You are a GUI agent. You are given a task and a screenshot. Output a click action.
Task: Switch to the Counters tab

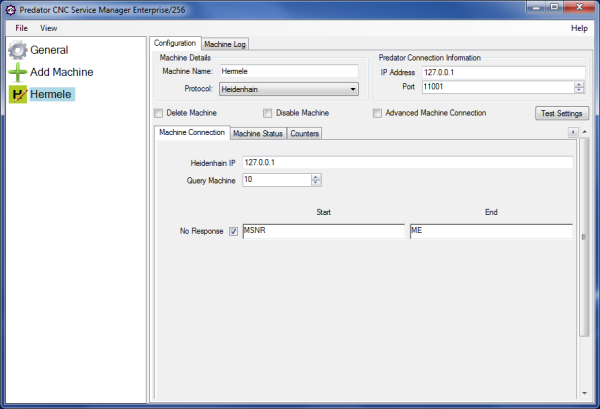(305, 134)
